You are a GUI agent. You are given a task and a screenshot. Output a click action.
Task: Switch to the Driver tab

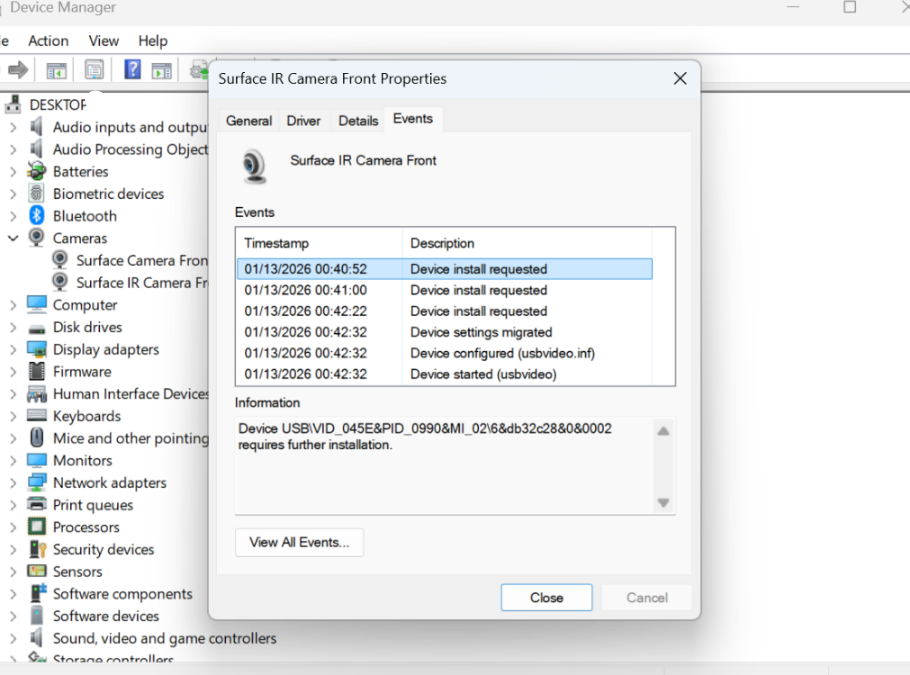pyautogui.click(x=304, y=121)
